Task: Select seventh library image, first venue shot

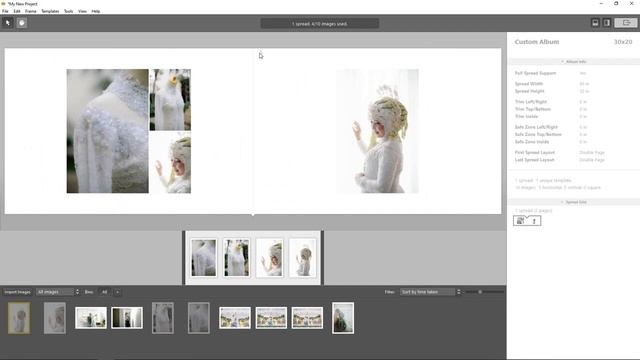Action: 235,318
